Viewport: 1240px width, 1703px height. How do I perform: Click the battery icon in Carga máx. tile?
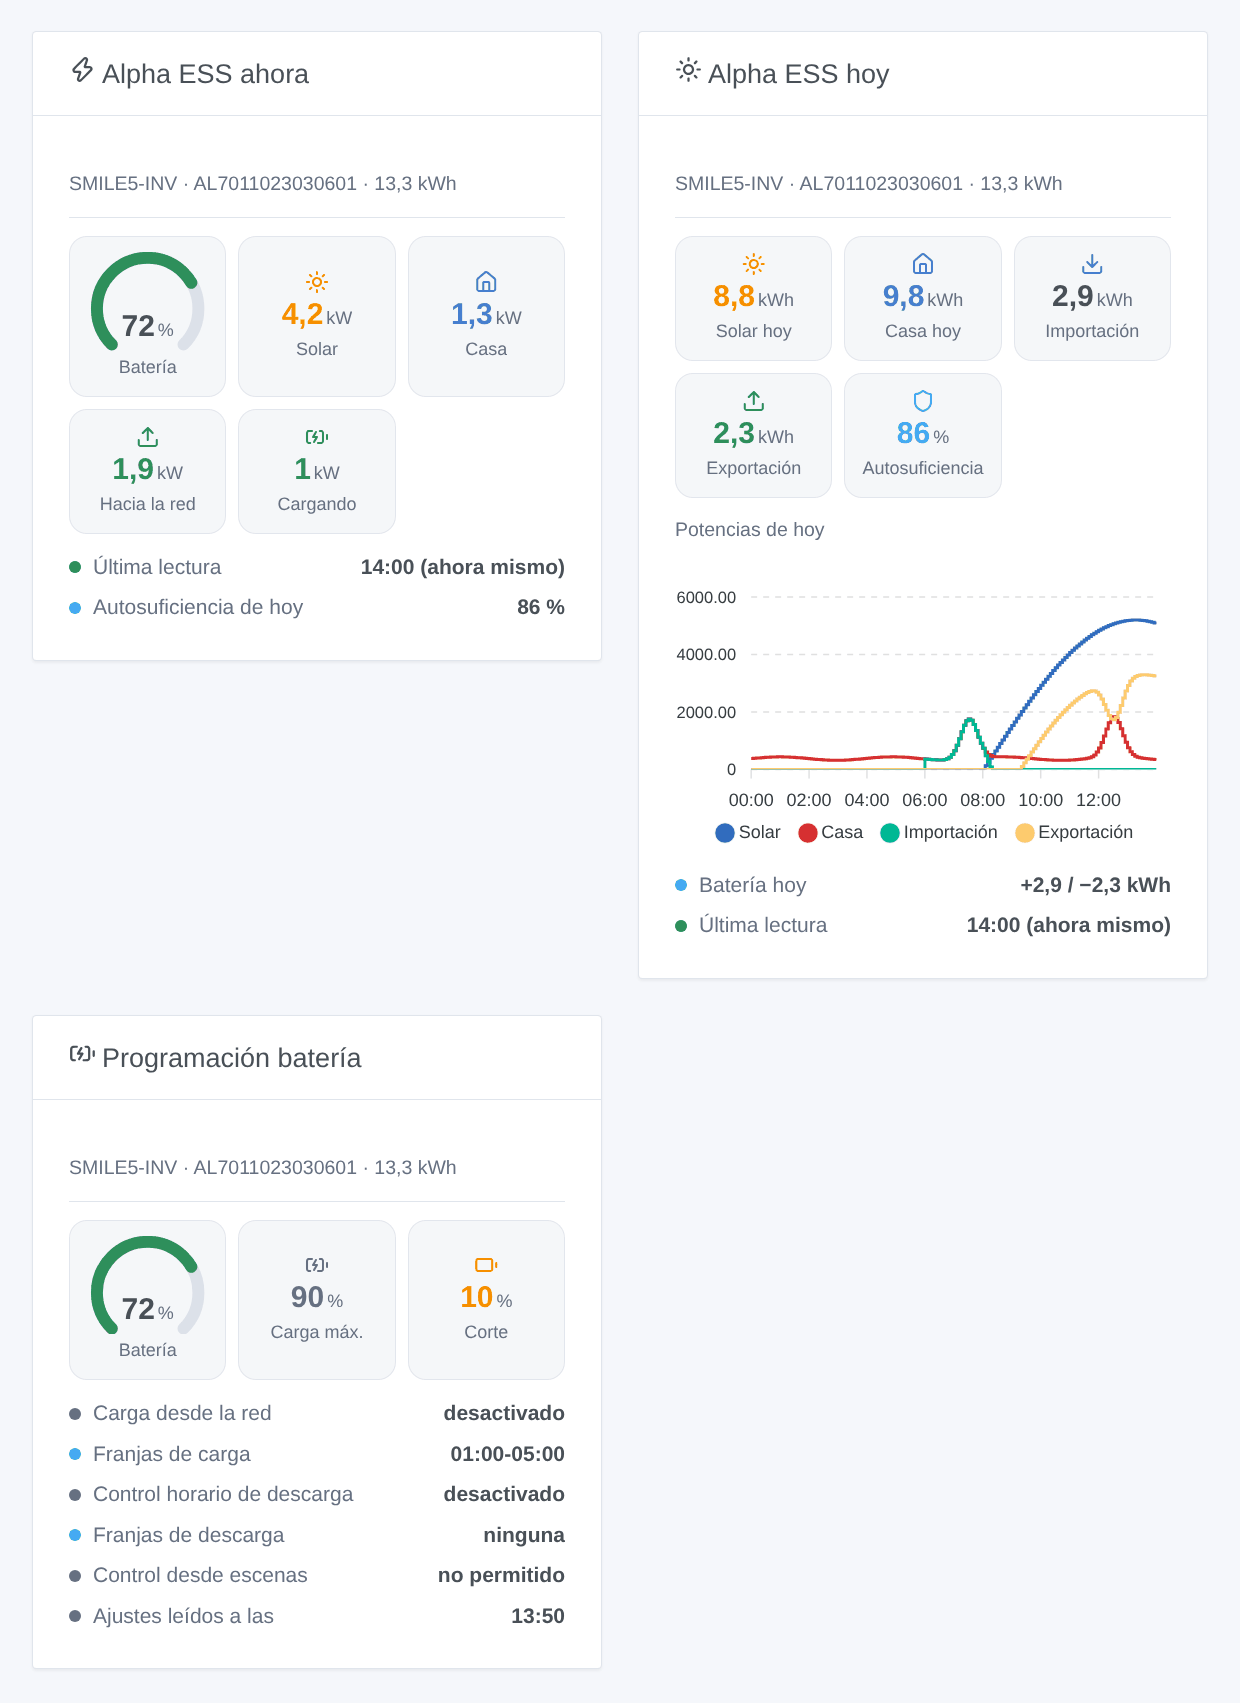[x=317, y=1265]
